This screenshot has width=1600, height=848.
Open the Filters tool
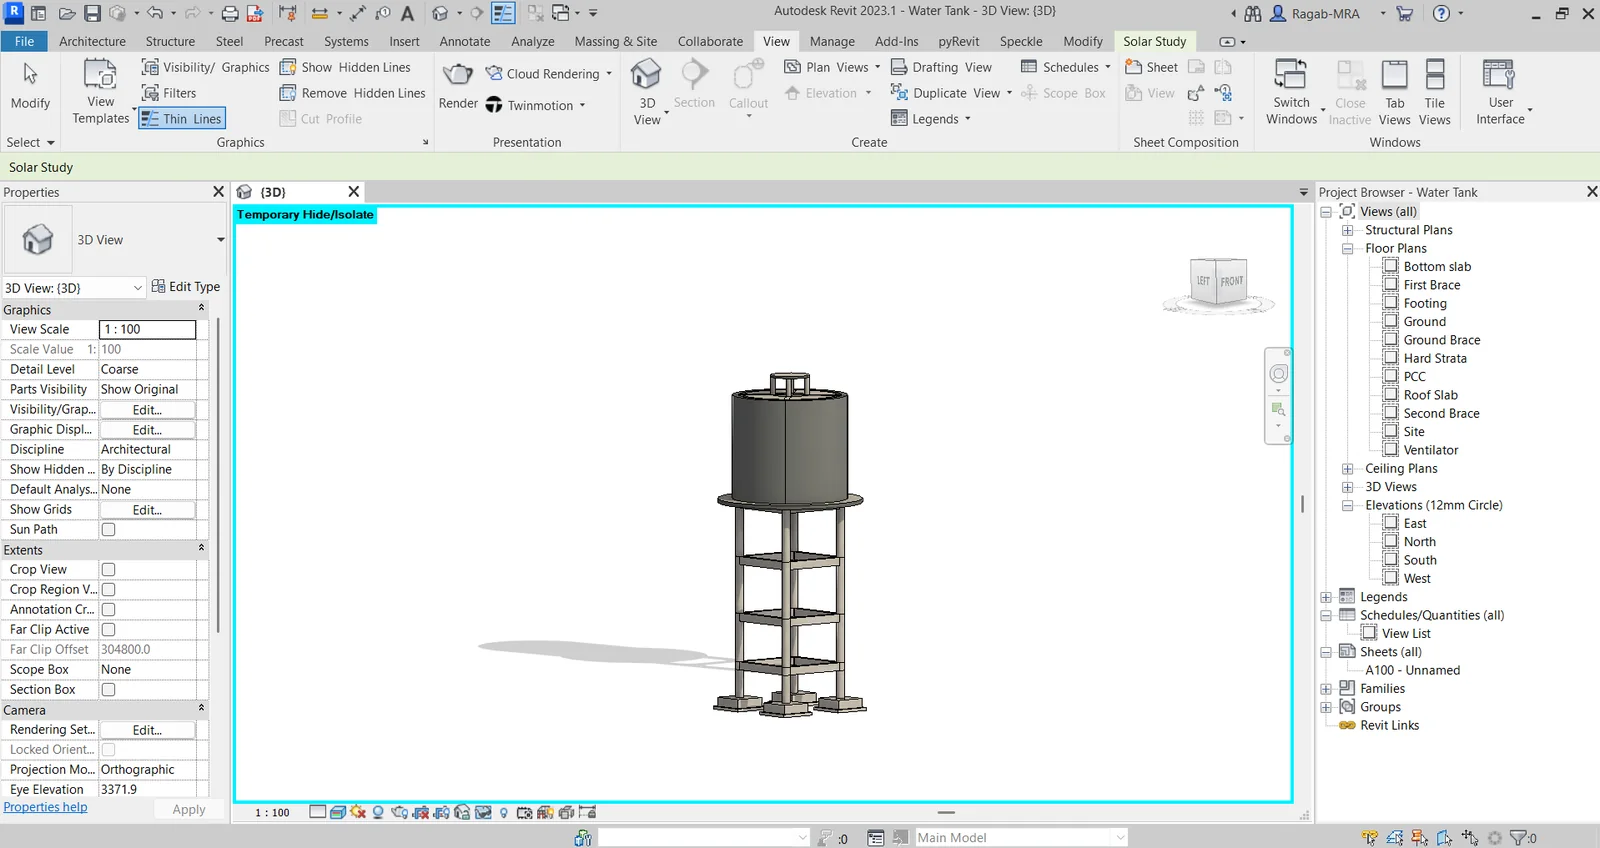(169, 93)
